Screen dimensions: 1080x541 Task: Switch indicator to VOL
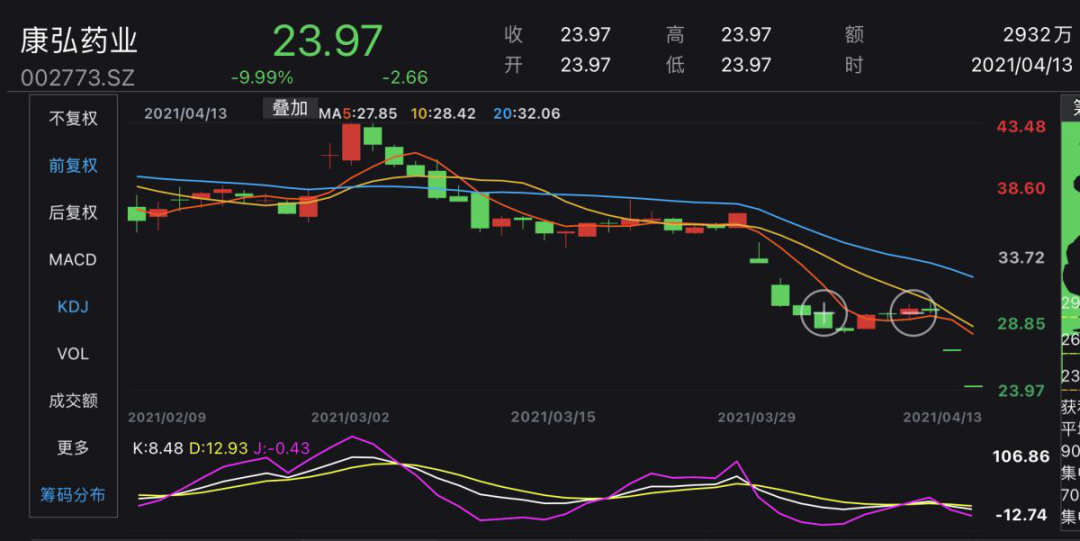click(x=73, y=354)
